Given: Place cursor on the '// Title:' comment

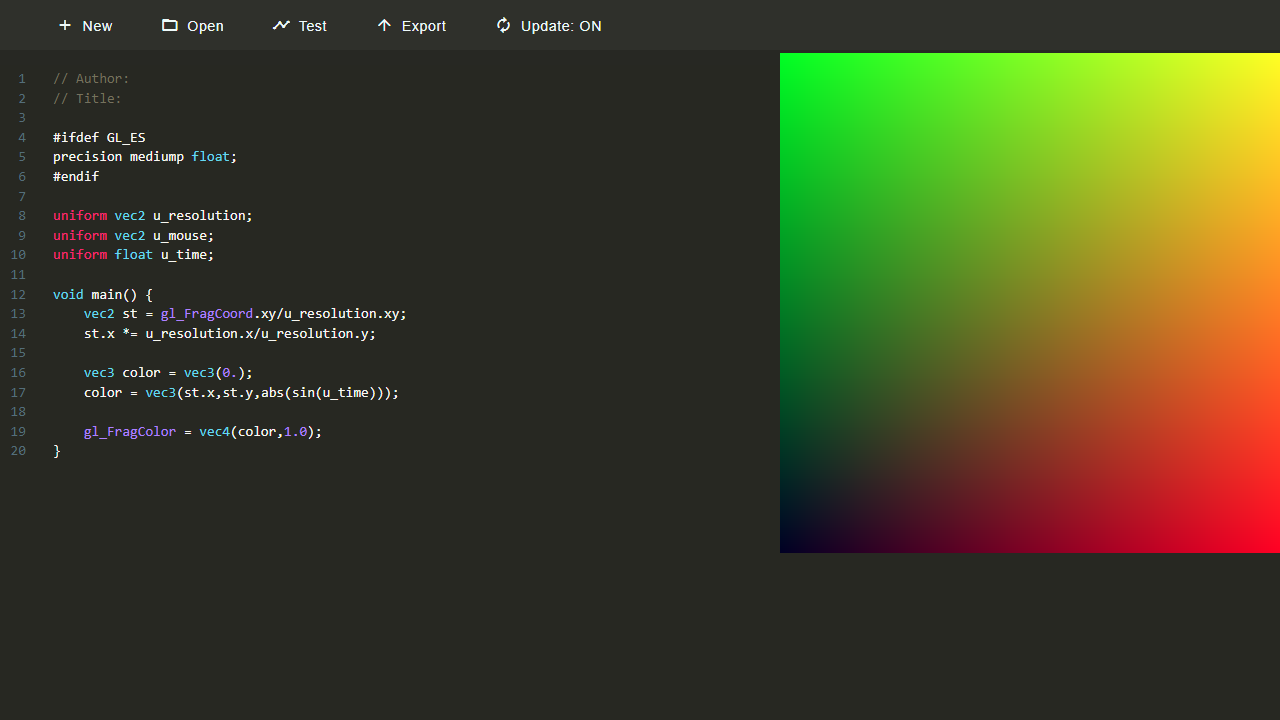Looking at the screenshot, I should [87, 98].
